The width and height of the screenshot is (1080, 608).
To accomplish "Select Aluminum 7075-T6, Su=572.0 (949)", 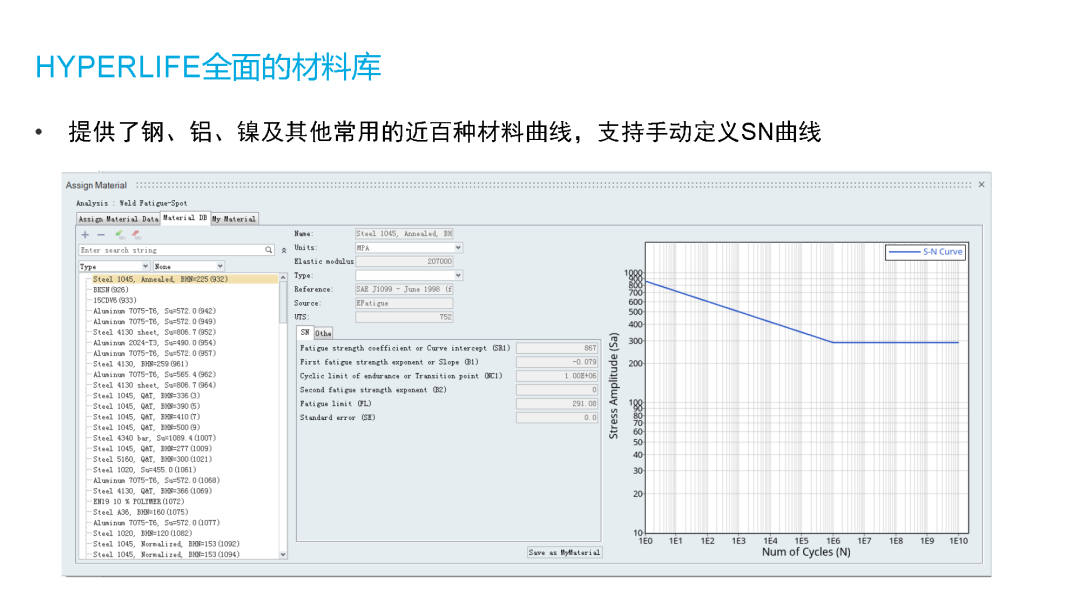I will (x=154, y=322).
